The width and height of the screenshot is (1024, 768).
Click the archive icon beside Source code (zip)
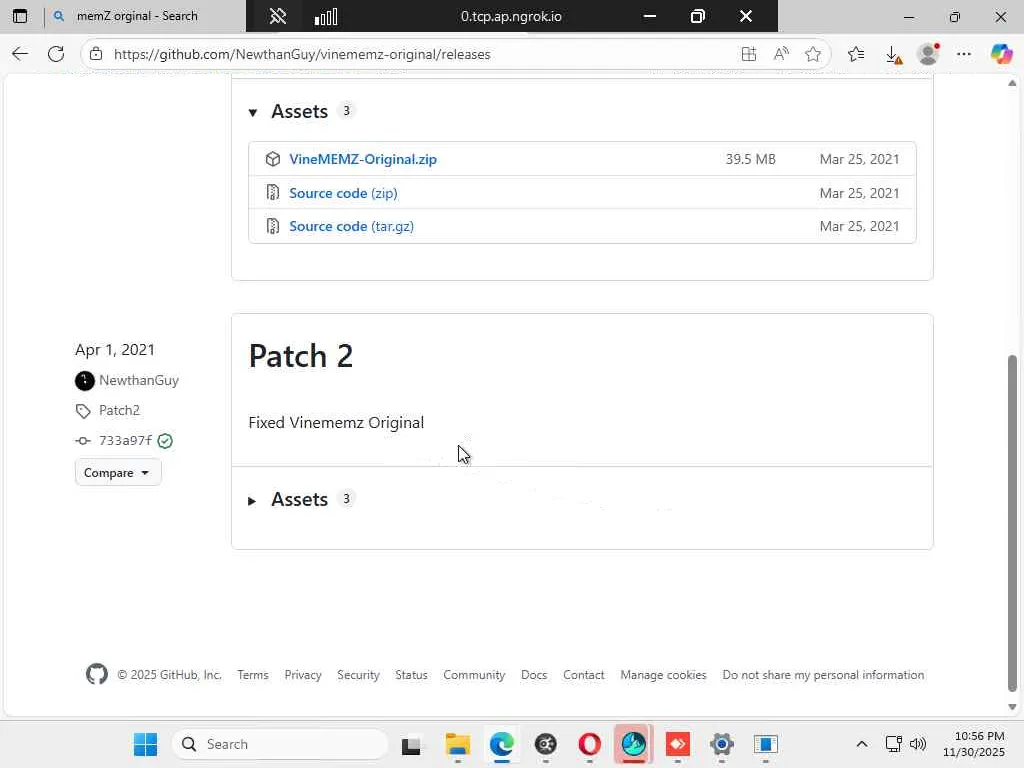(x=273, y=193)
